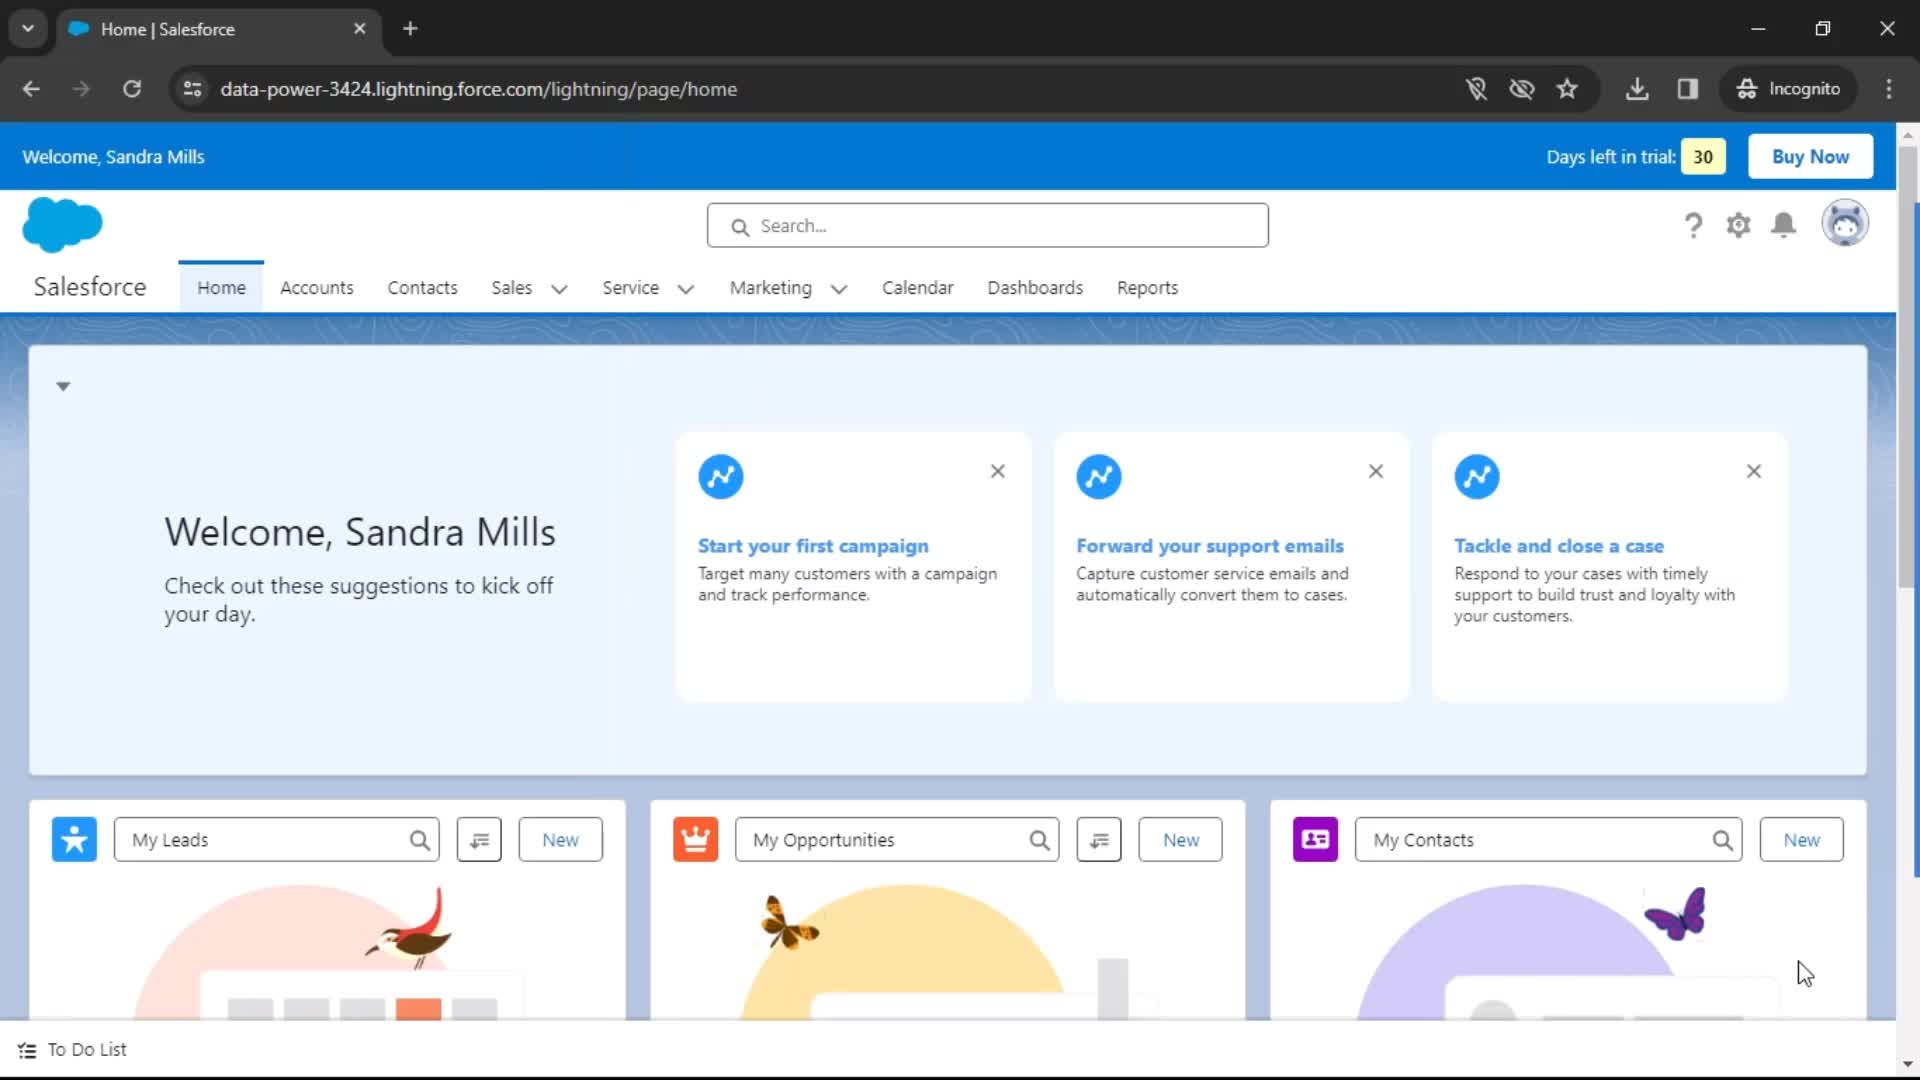Open the Start your first campaign link

(x=813, y=546)
